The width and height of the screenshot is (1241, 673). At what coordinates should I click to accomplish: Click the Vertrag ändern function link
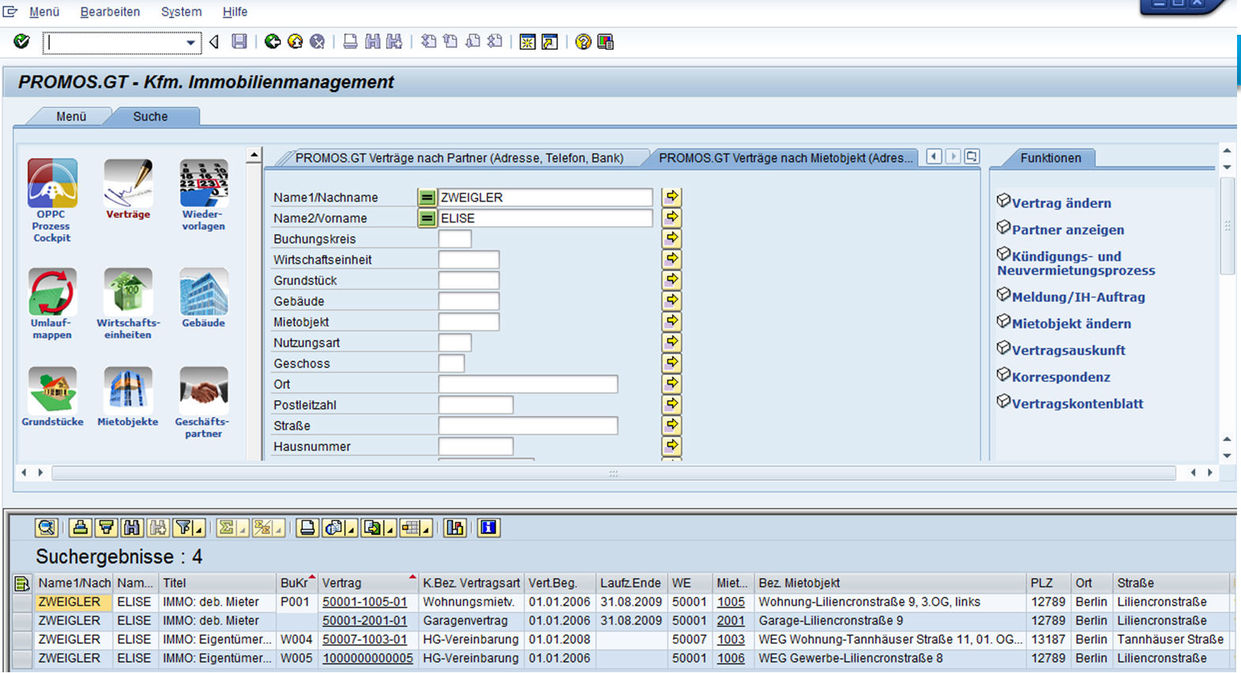(x=1061, y=203)
